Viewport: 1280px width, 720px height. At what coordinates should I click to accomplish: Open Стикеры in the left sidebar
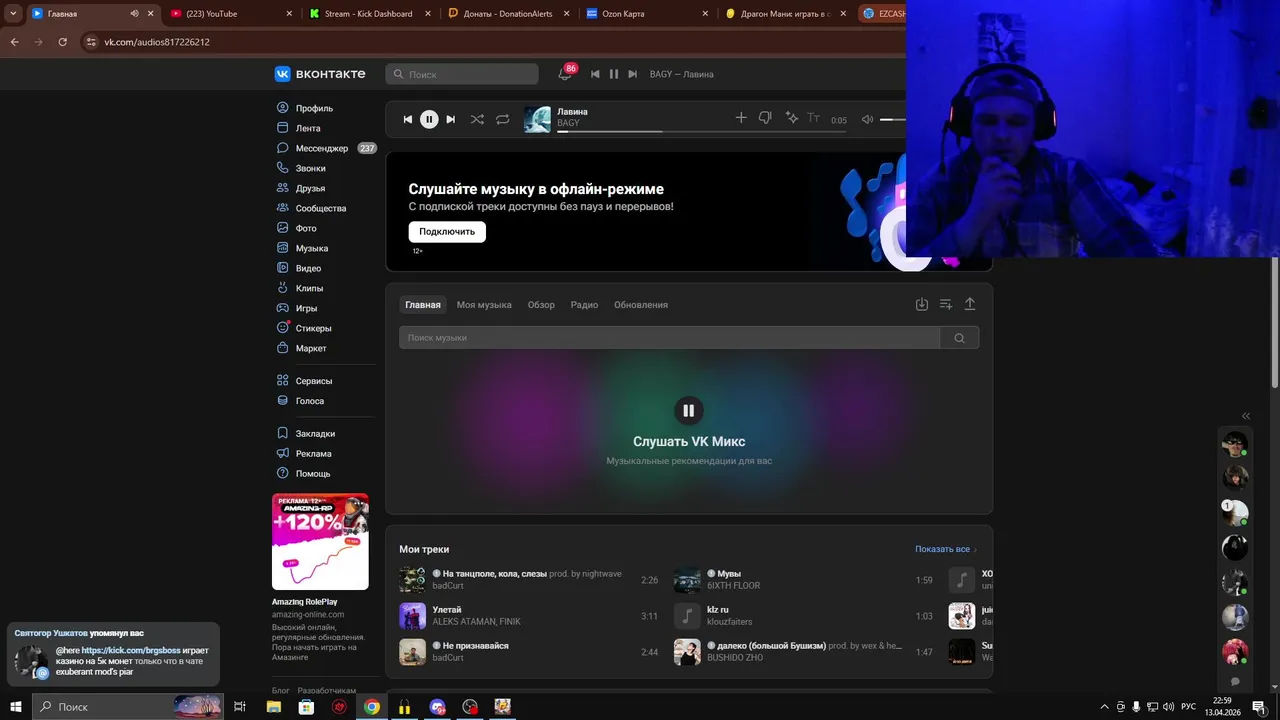coord(313,328)
